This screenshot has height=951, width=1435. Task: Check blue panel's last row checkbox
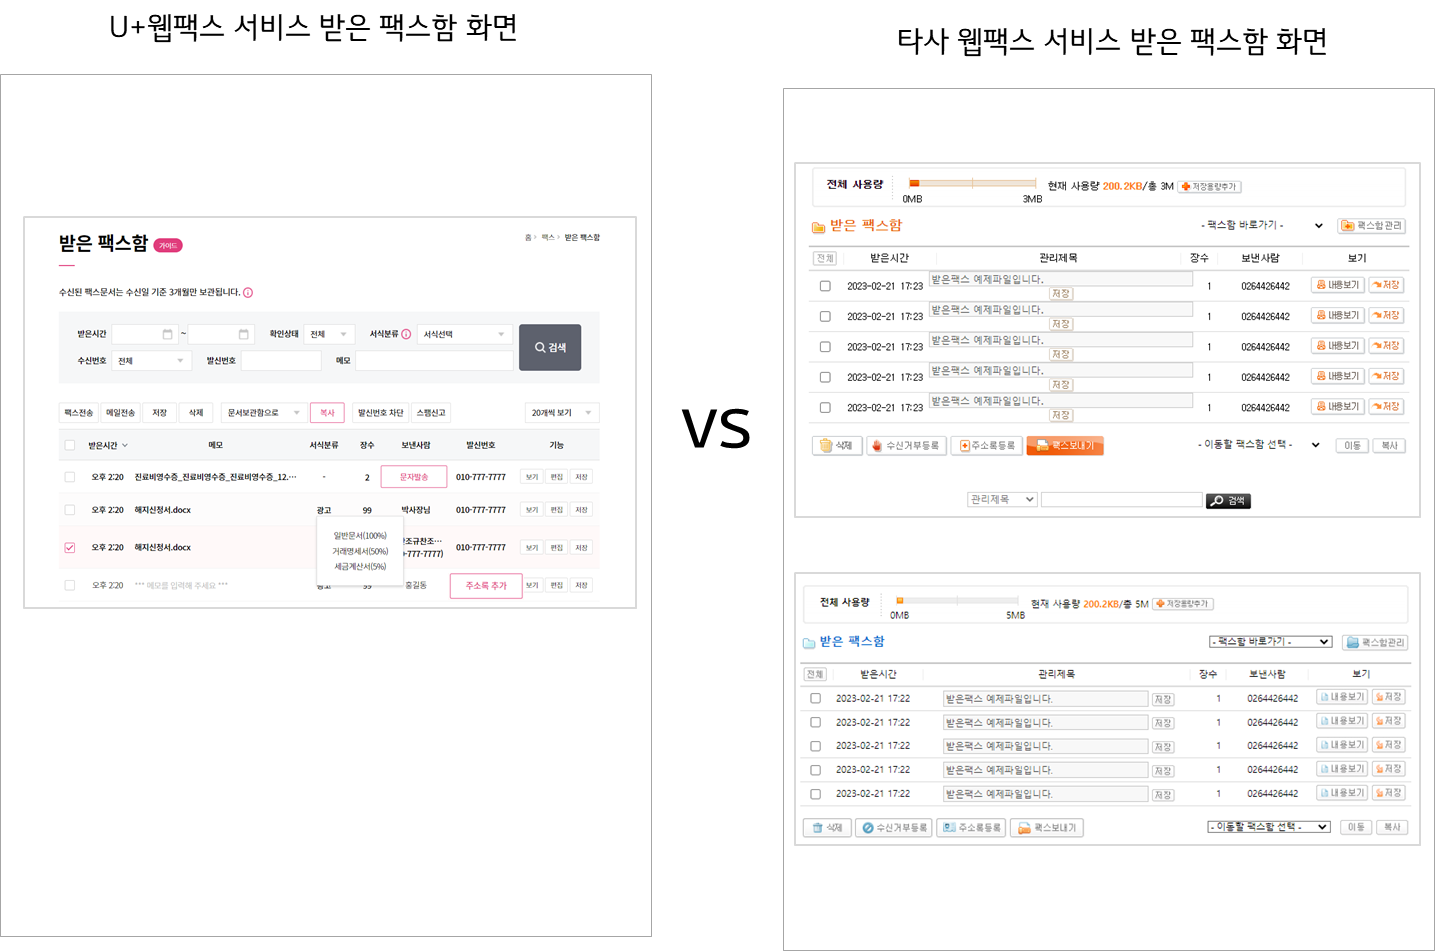816,794
